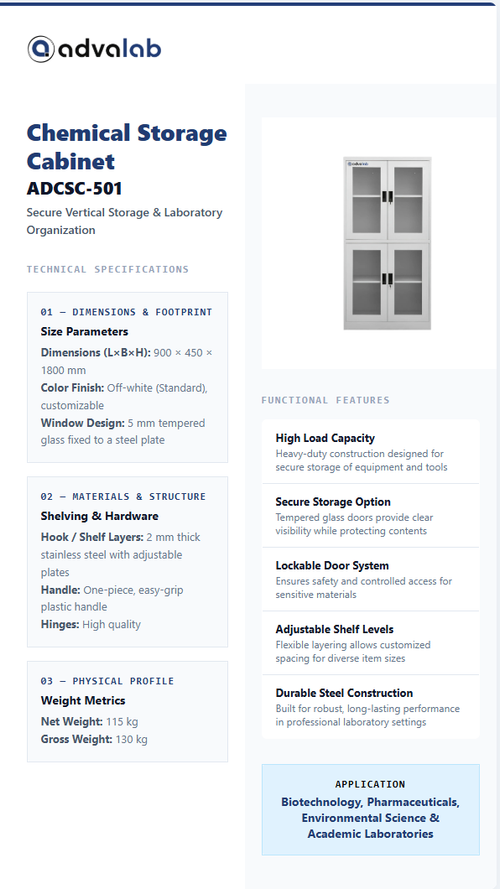Click the 01 — DIMENSIONS & FOOTPRINT heading
The image size is (500, 889).
(126, 312)
